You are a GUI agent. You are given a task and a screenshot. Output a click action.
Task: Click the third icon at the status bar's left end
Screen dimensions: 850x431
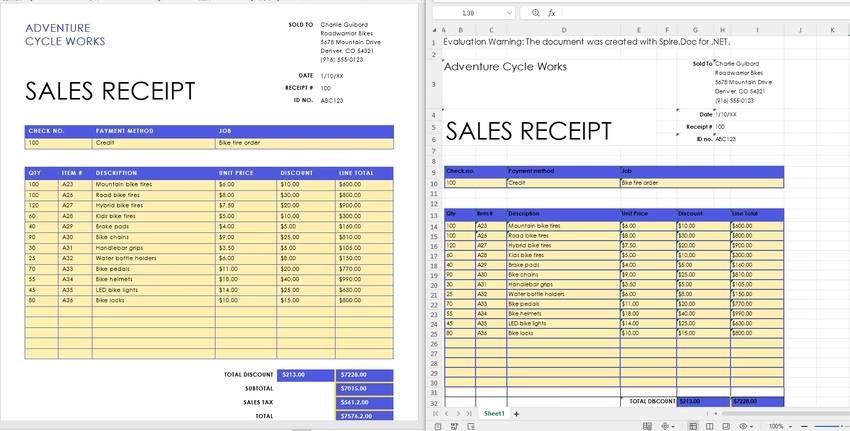(471, 427)
